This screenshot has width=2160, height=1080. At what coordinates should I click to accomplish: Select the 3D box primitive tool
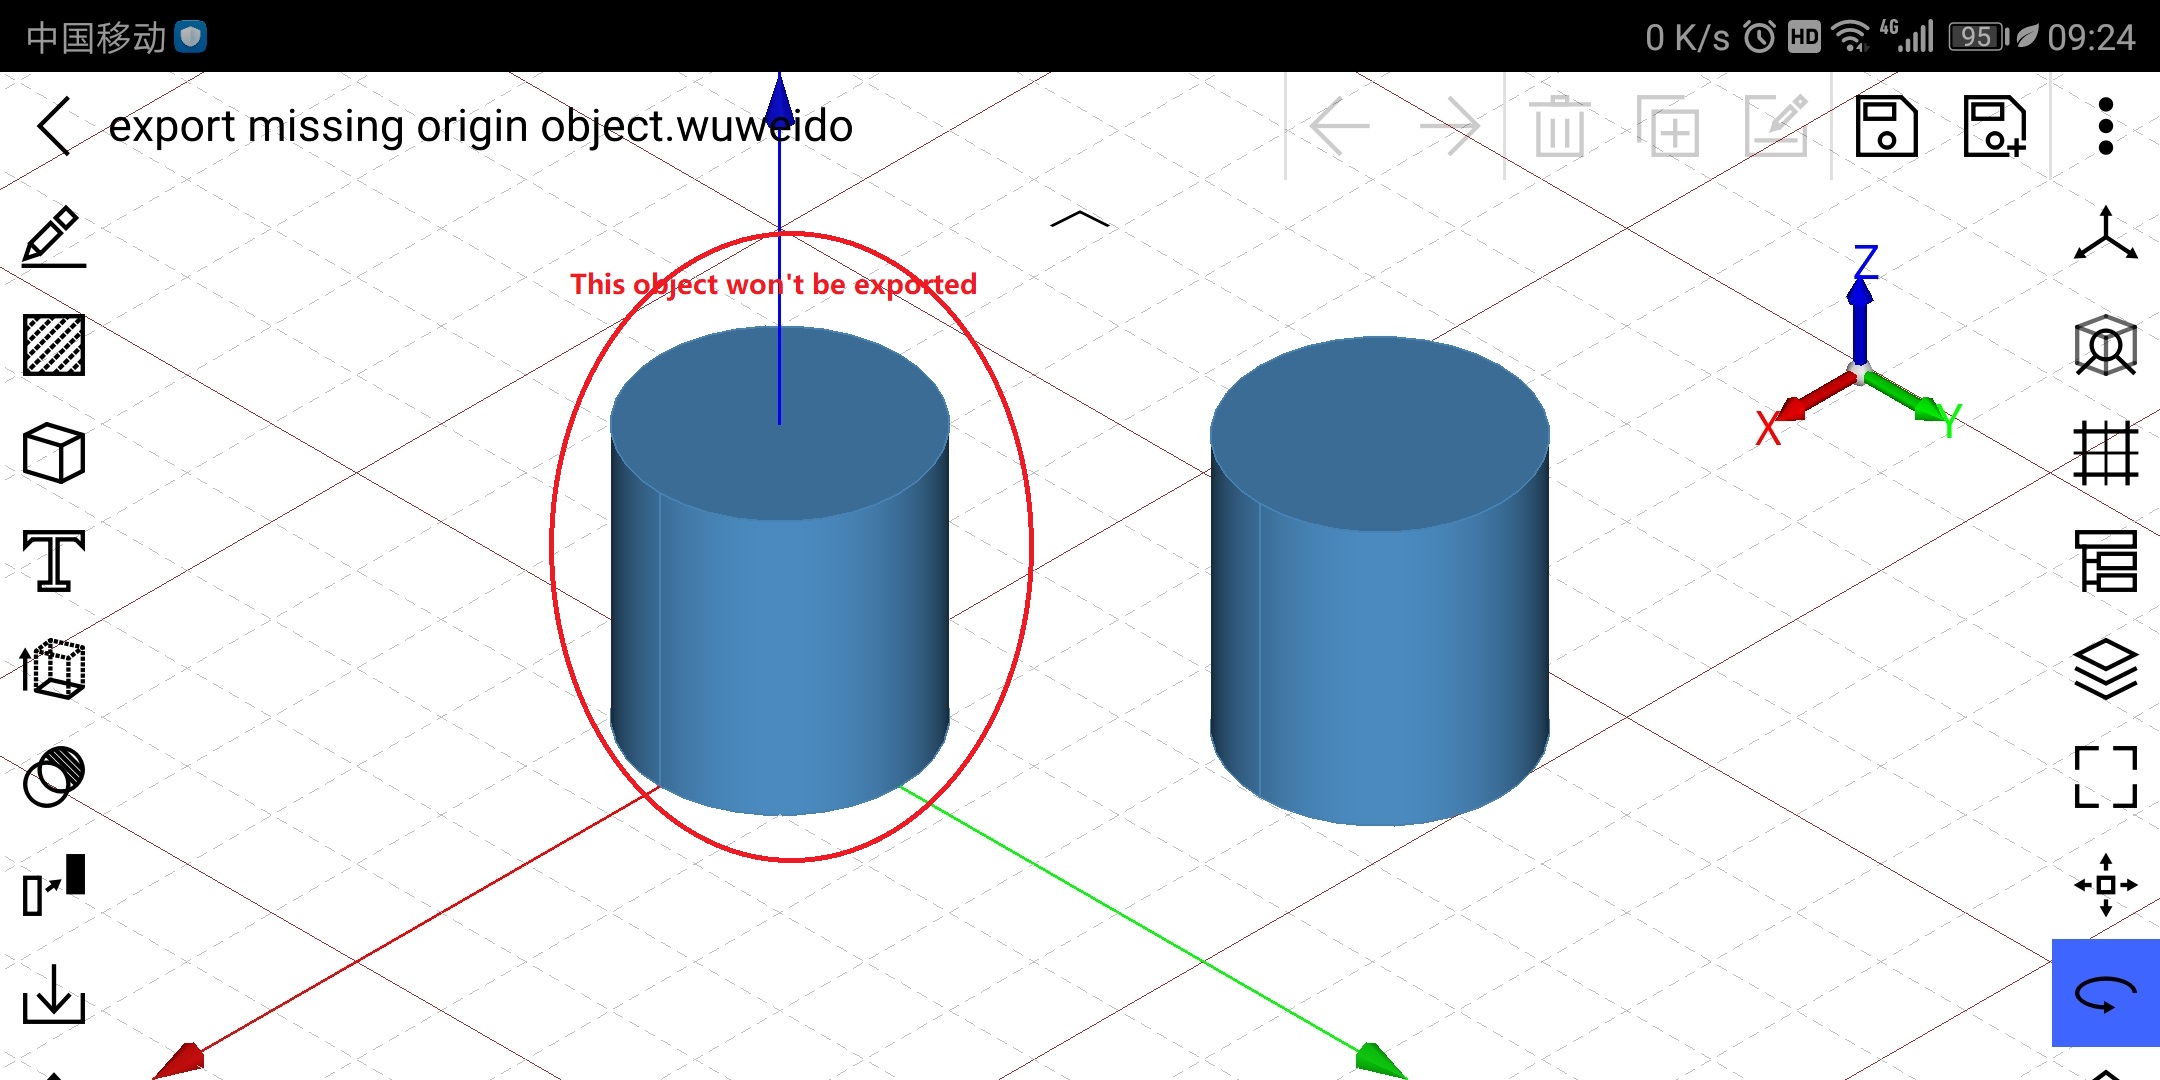pos(54,453)
